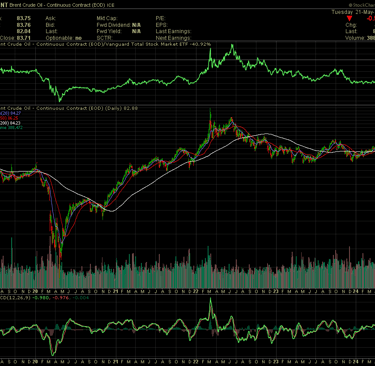
Task: Click the MACD (12,26,9) indicator label
Action: [15, 297]
